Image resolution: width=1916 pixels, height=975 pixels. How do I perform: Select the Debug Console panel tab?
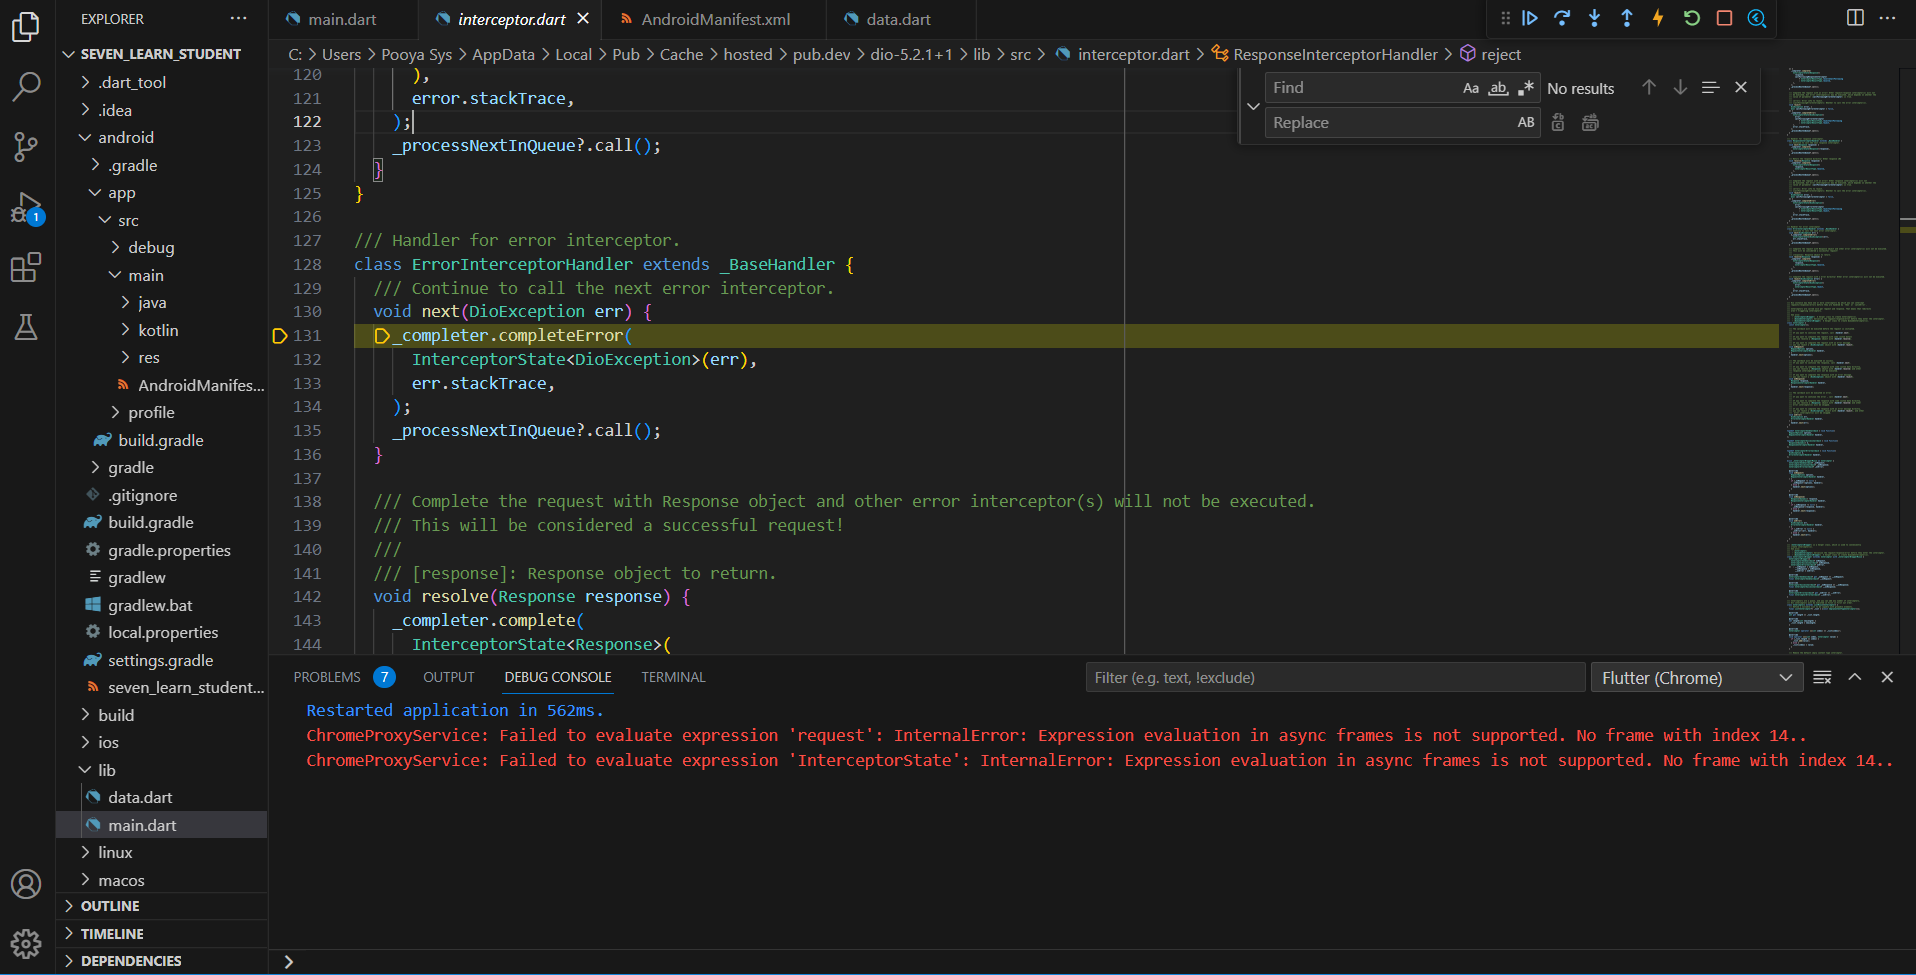pyautogui.click(x=558, y=677)
